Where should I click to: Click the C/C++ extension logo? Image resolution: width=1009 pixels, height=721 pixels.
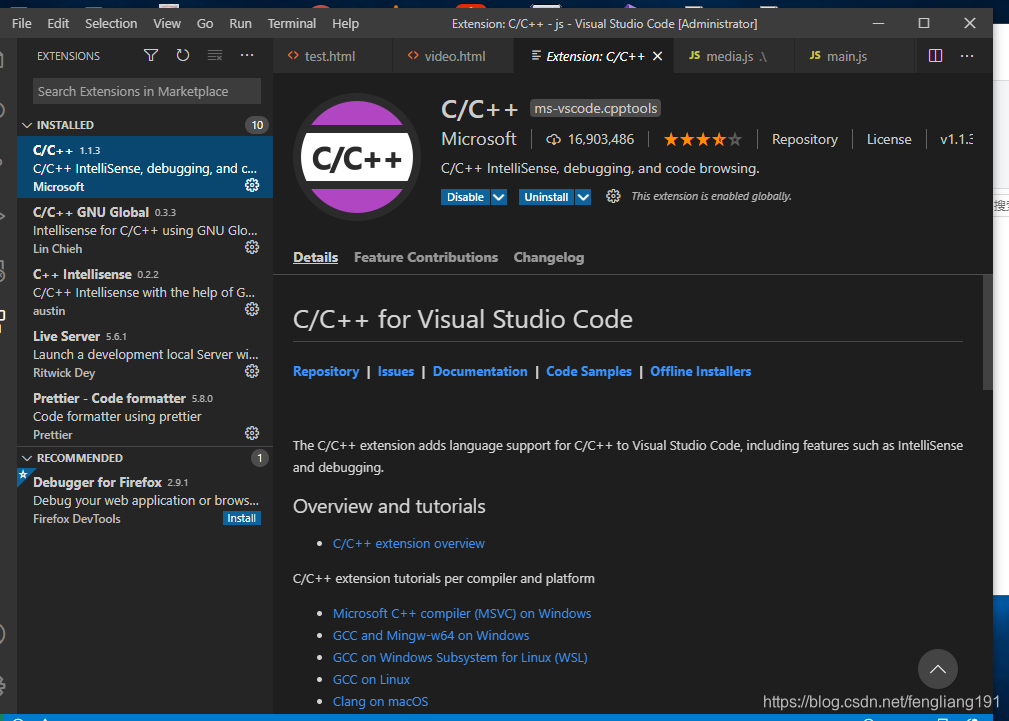(357, 157)
